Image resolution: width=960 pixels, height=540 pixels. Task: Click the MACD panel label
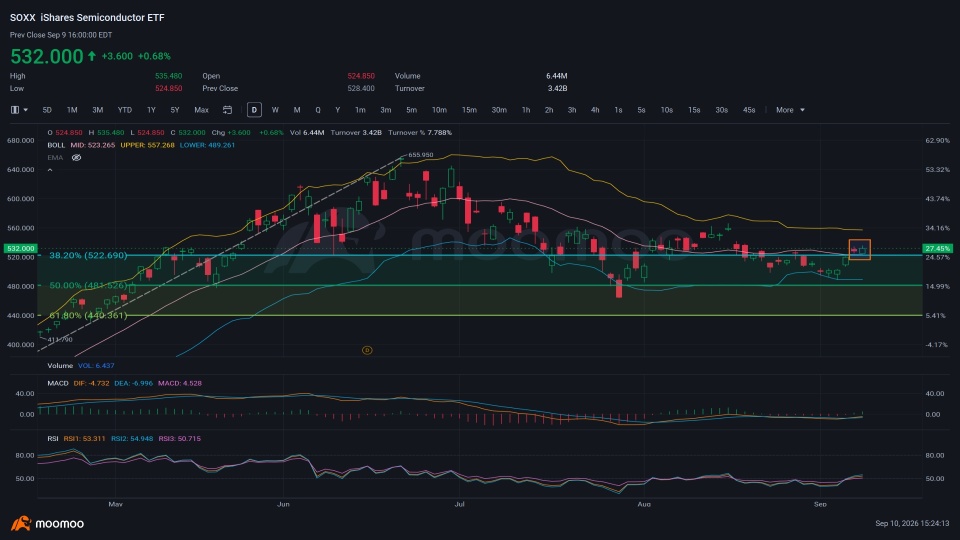coord(58,383)
